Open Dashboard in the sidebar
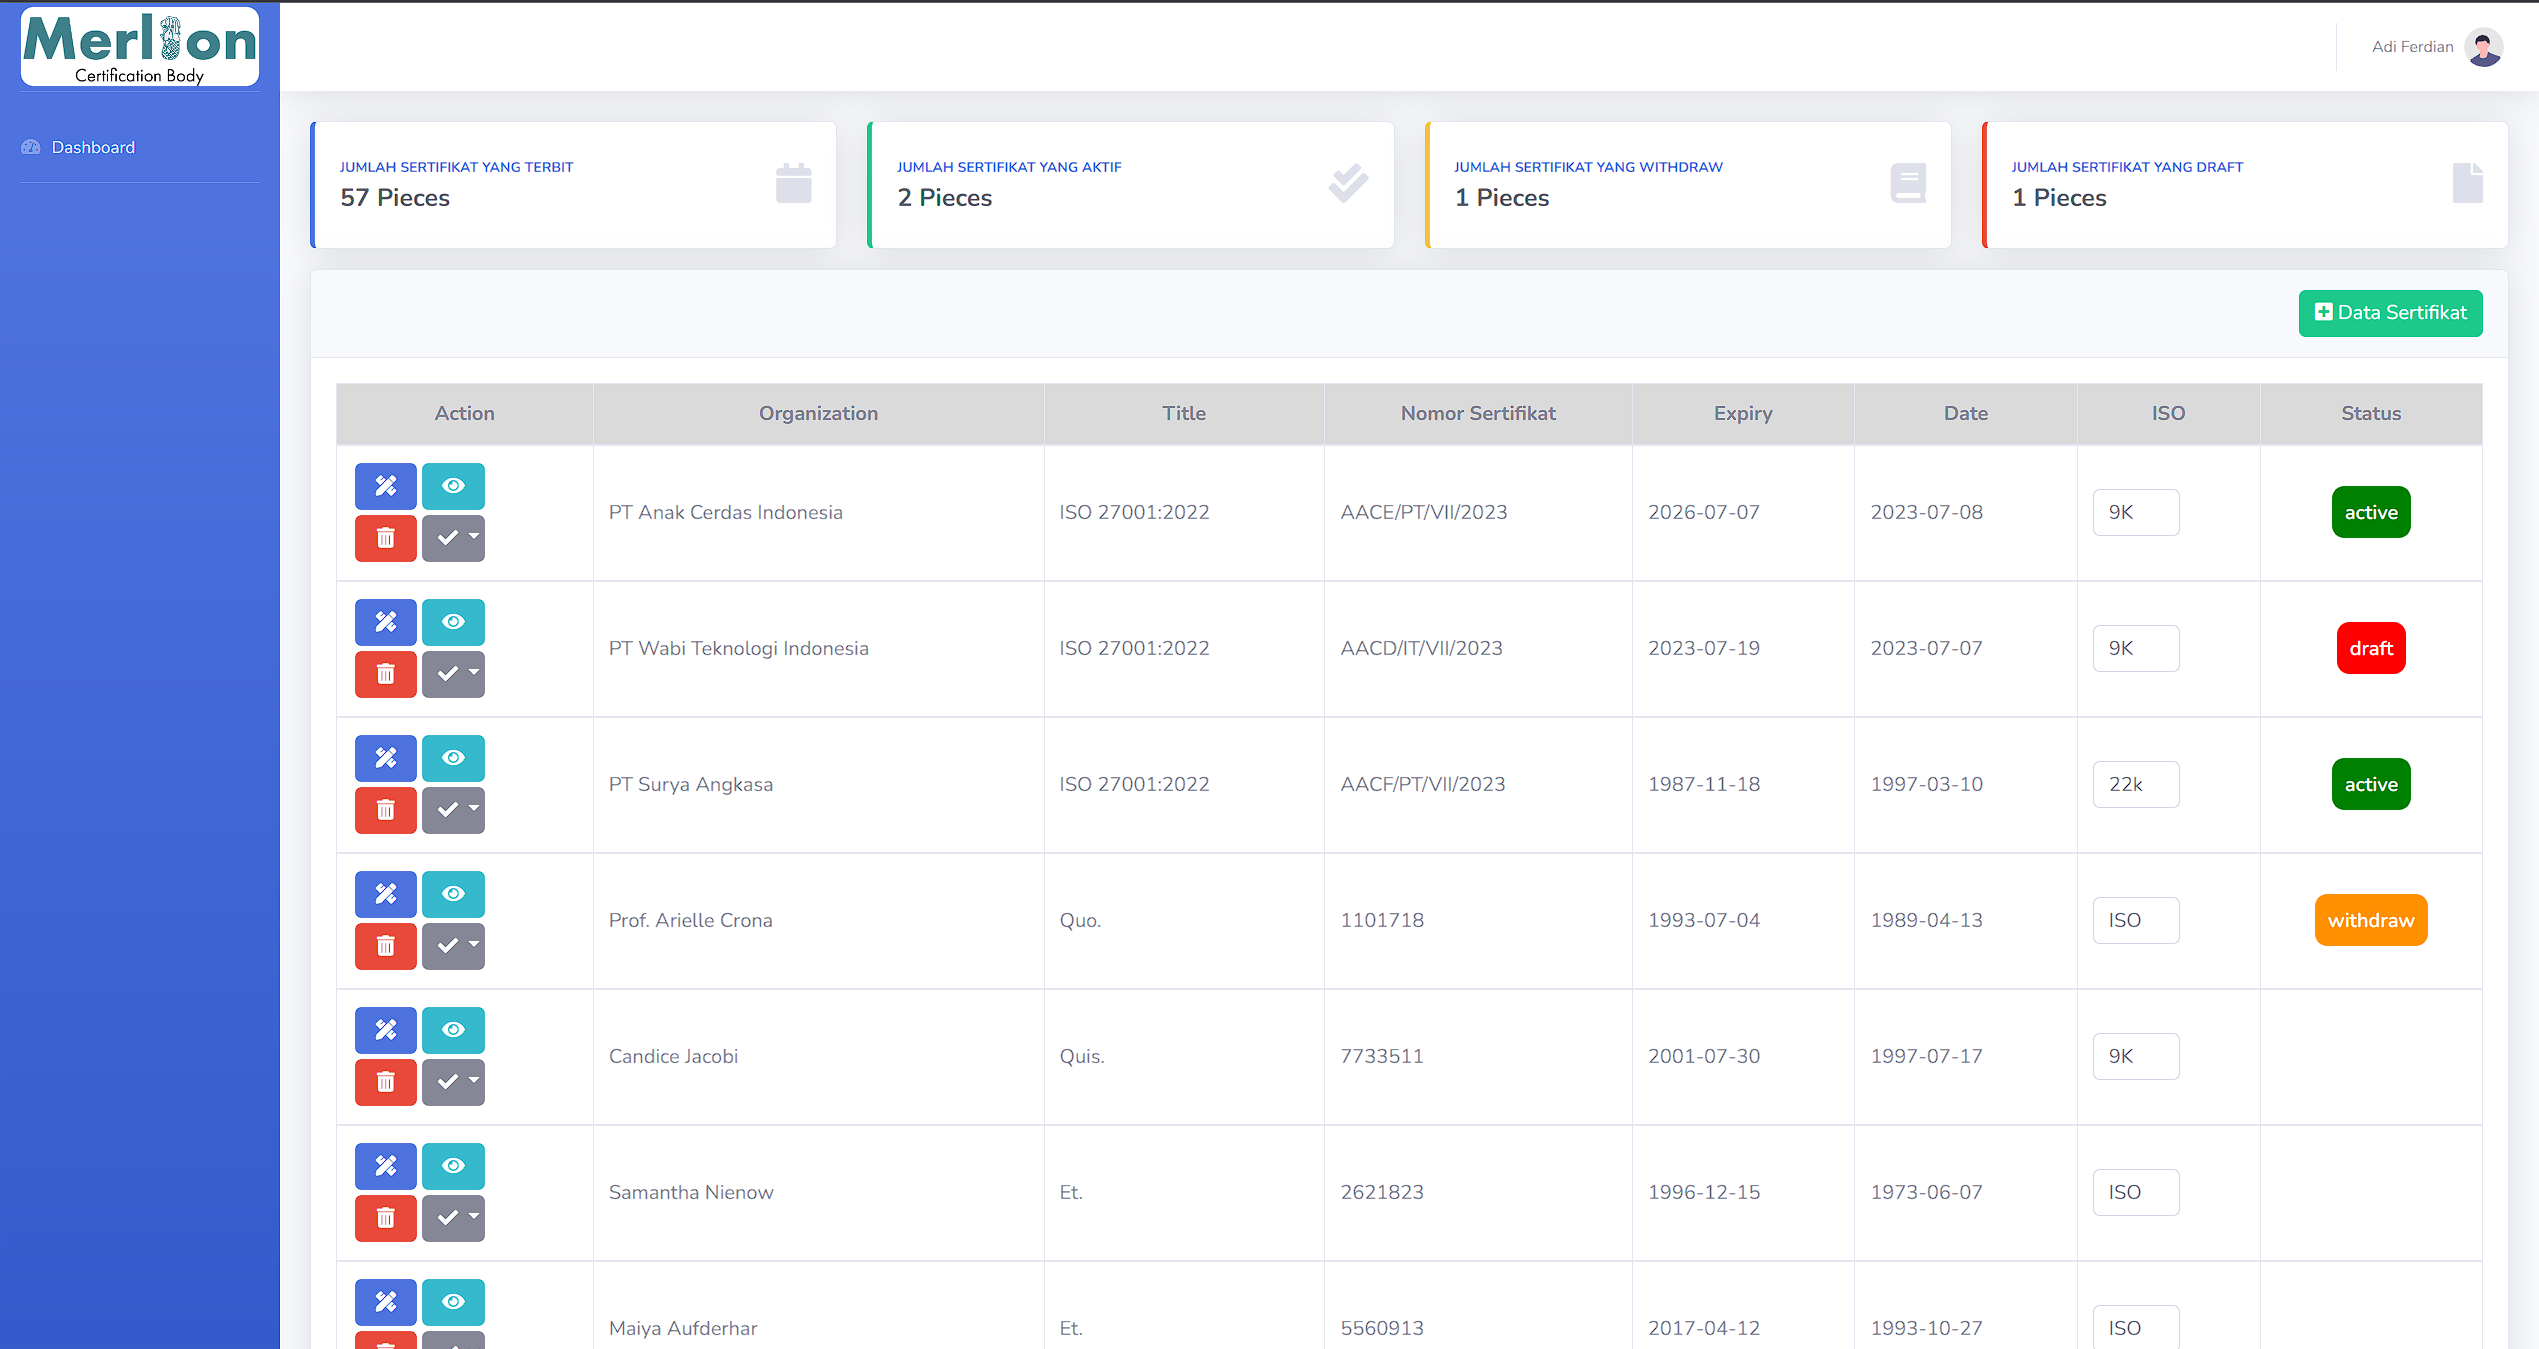 tap(92, 147)
